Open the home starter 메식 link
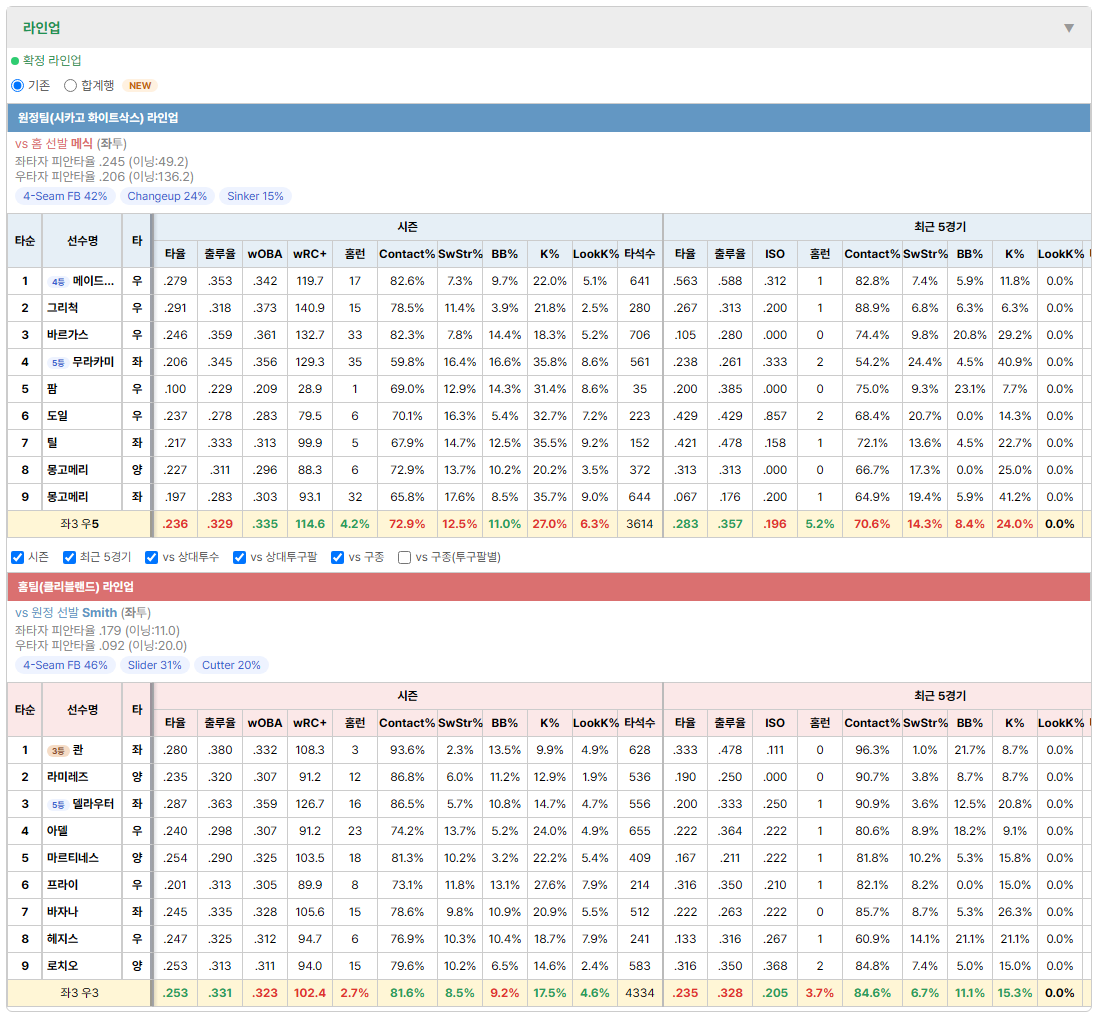1098x1018 pixels. pos(82,144)
